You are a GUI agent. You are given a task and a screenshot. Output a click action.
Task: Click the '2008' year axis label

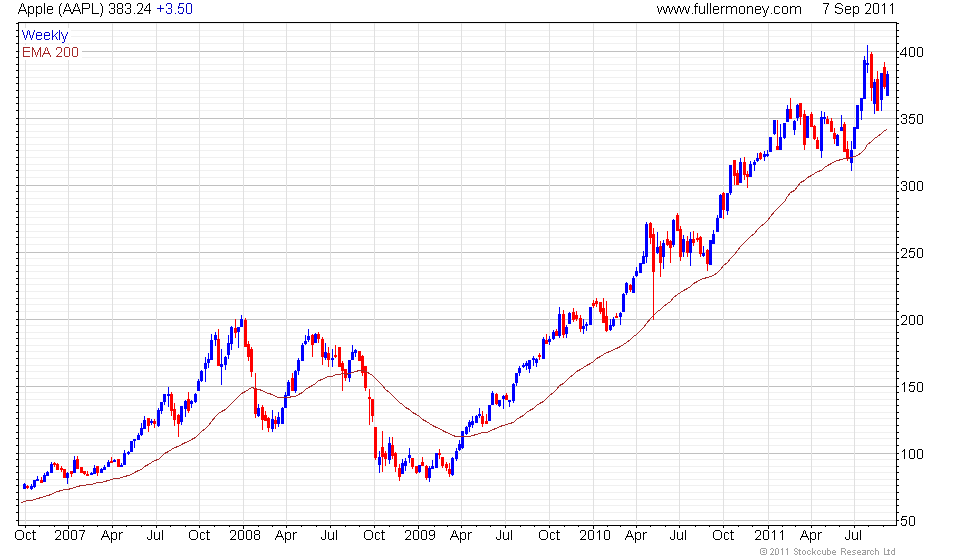(x=244, y=536)
